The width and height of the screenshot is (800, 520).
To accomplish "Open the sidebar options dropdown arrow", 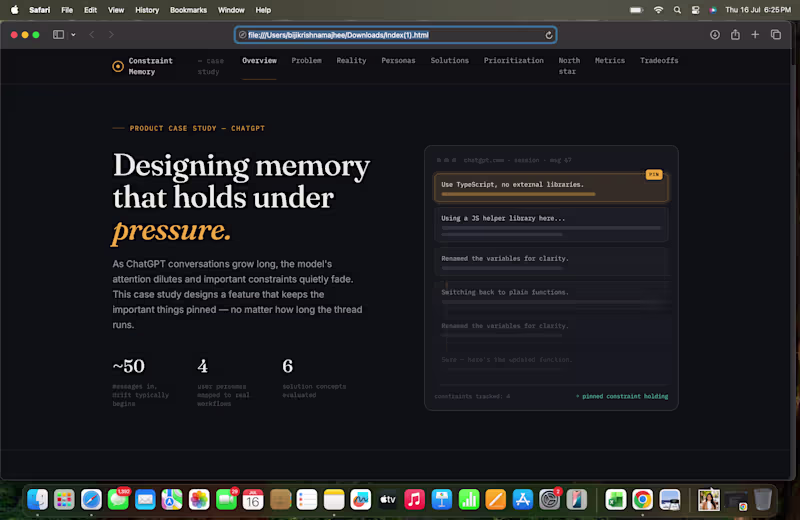I will (x=73, y=35).
